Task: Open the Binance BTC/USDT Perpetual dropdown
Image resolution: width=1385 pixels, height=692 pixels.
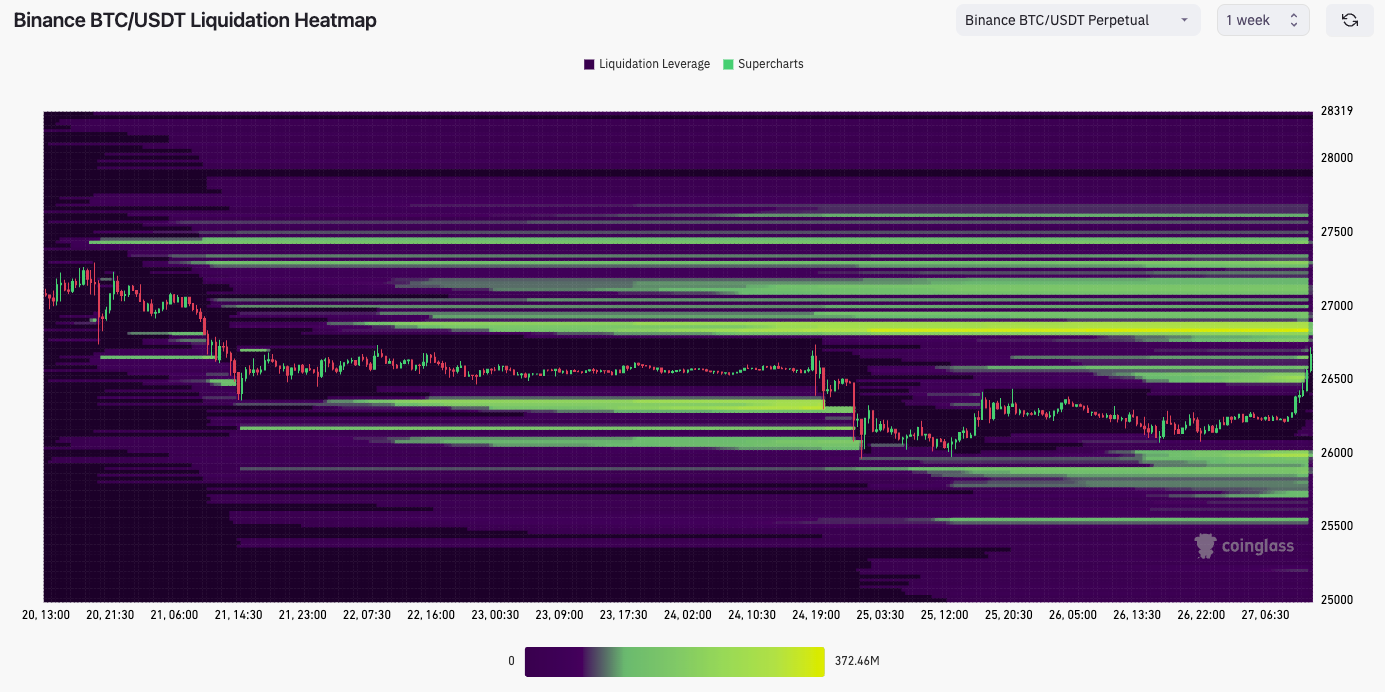Action: click(1077, 20)
